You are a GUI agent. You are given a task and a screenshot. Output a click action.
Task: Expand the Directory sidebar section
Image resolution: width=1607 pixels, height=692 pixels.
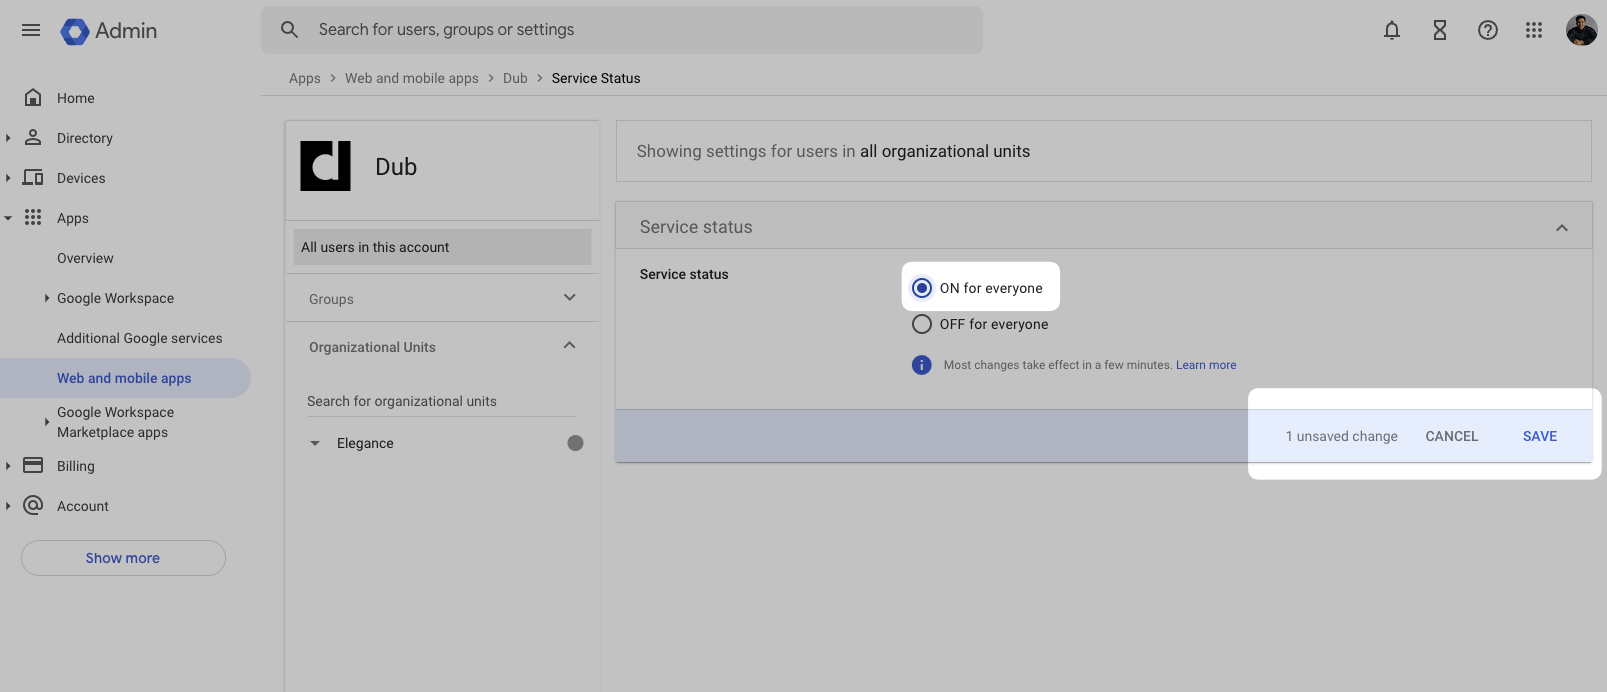[8, 138]
